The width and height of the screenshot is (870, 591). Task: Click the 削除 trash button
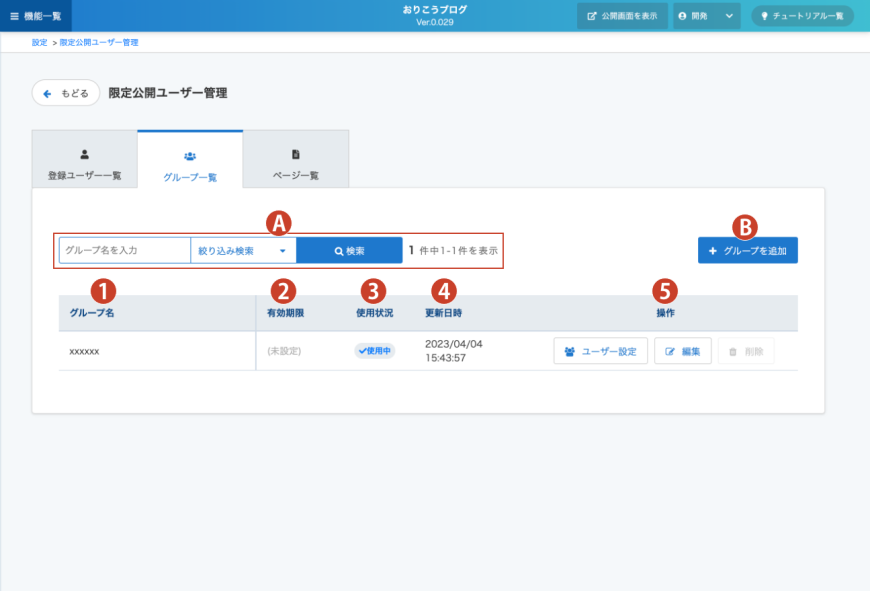pyautogui.click(x=745, y=351)
